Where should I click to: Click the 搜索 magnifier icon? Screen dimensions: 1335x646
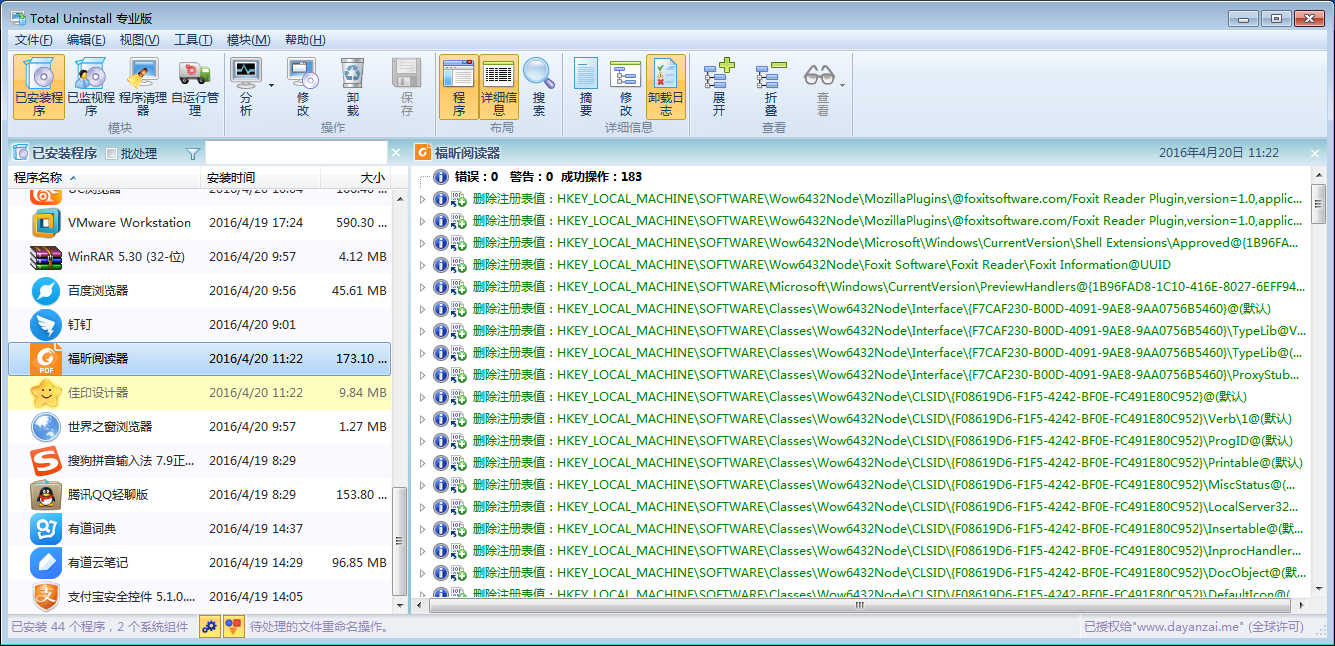coord(539,86)
